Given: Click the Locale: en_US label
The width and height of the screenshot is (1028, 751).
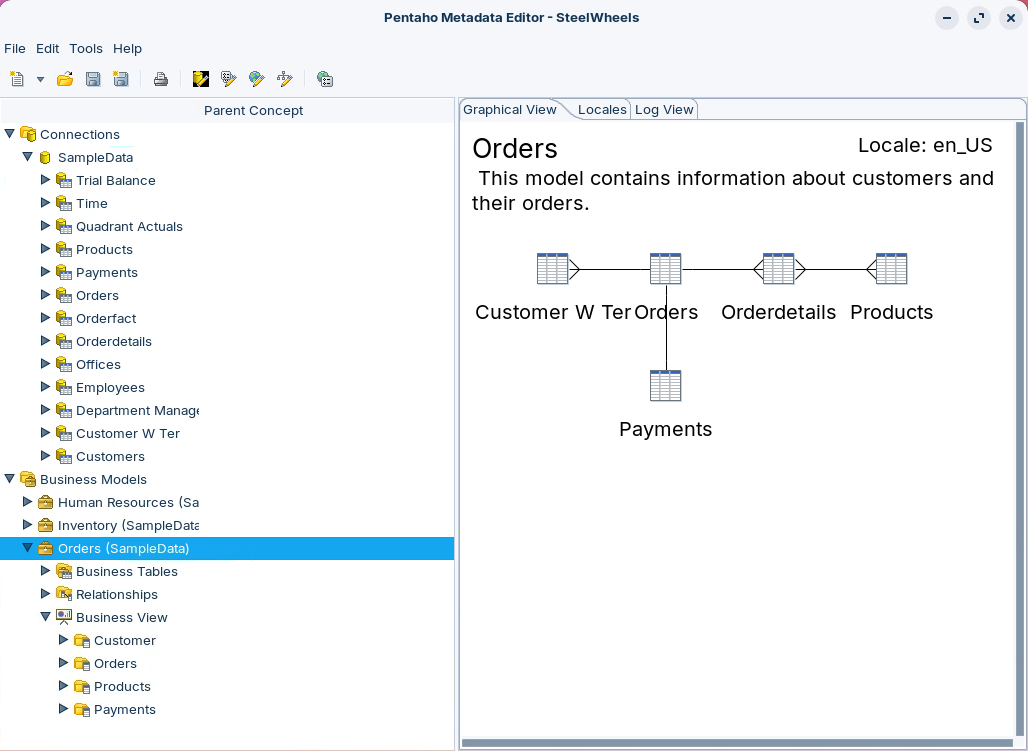Looking at the screenshot, I should pos(925,145).
